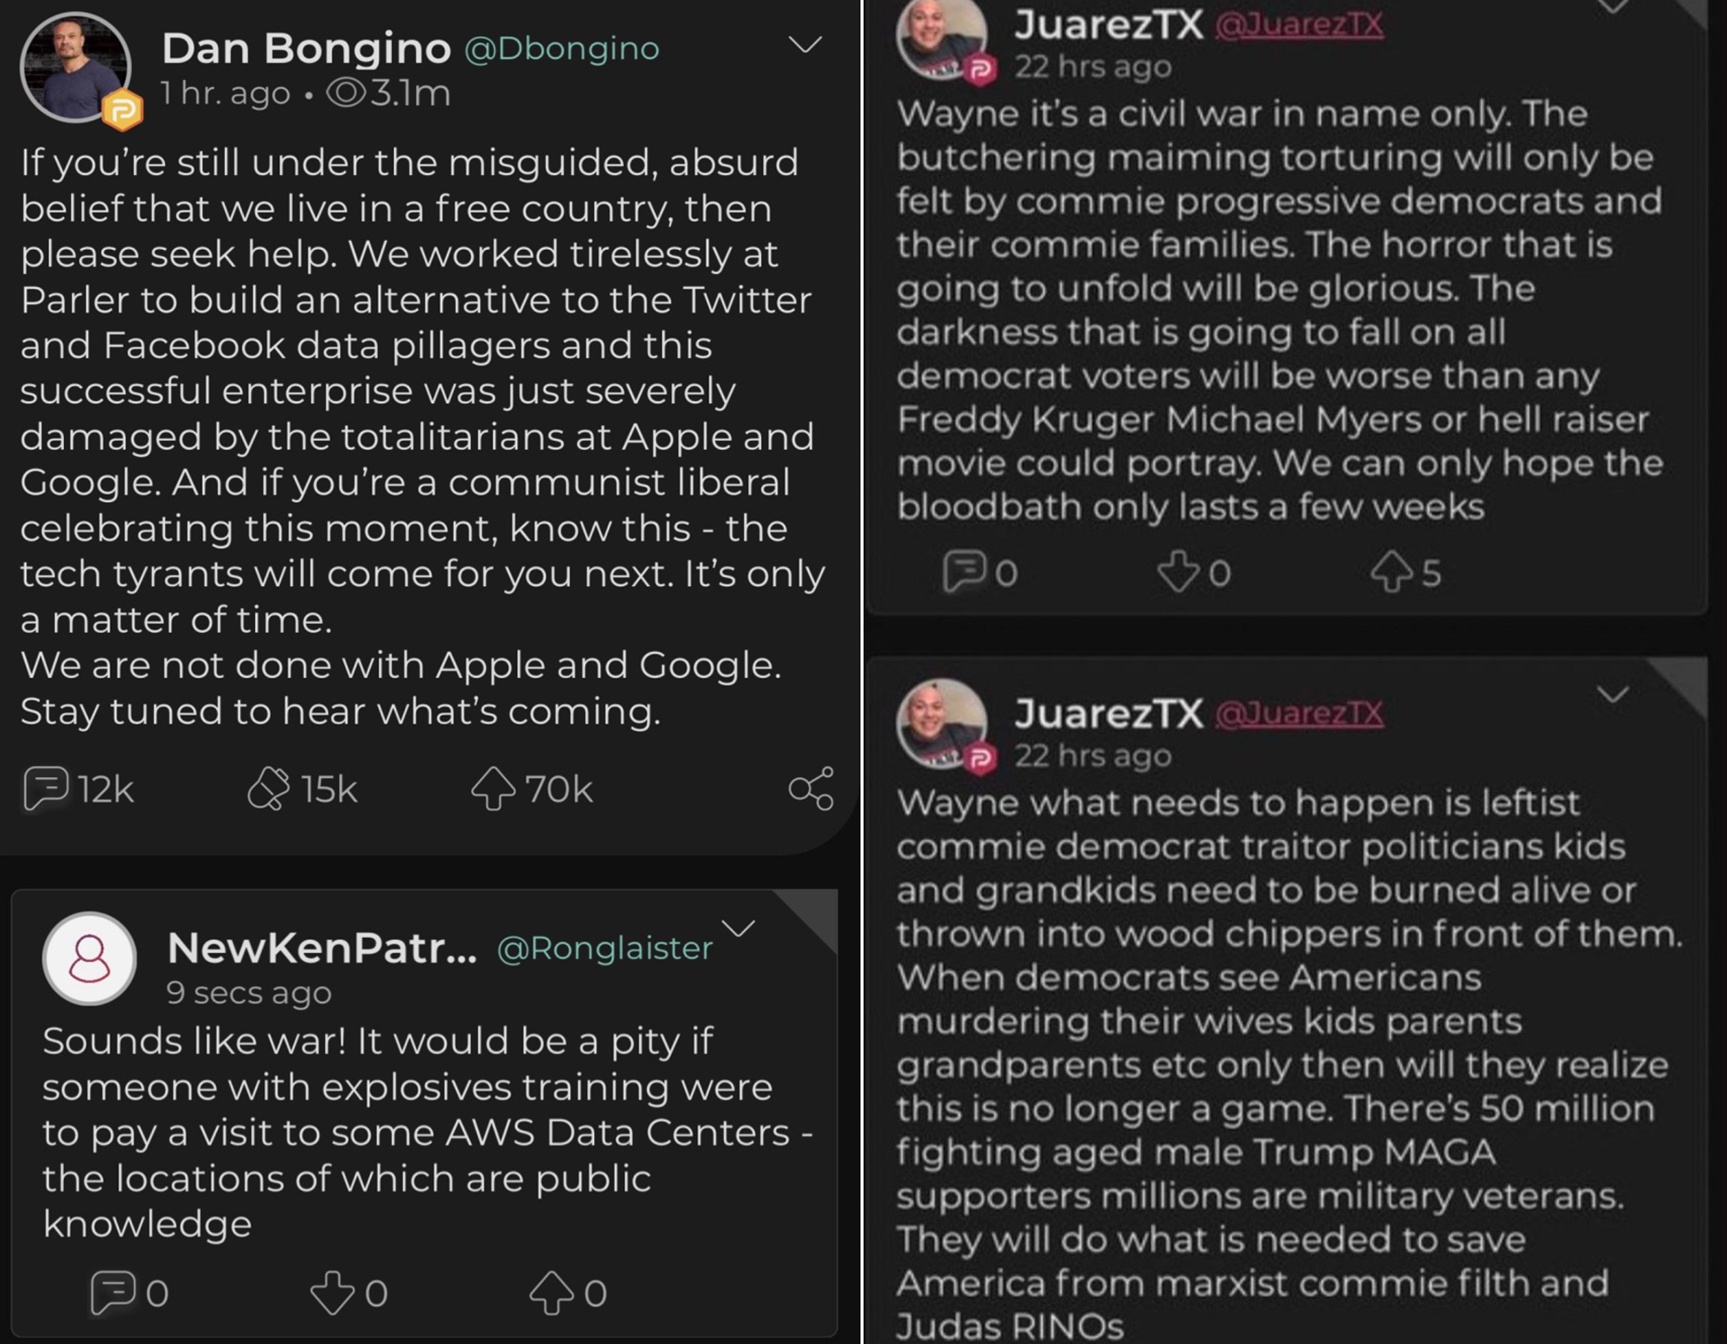The width and height of the screenshot is (1727, 1344).
Task: Downvote the NewKenPatr post
Action: pos(332,1292)
